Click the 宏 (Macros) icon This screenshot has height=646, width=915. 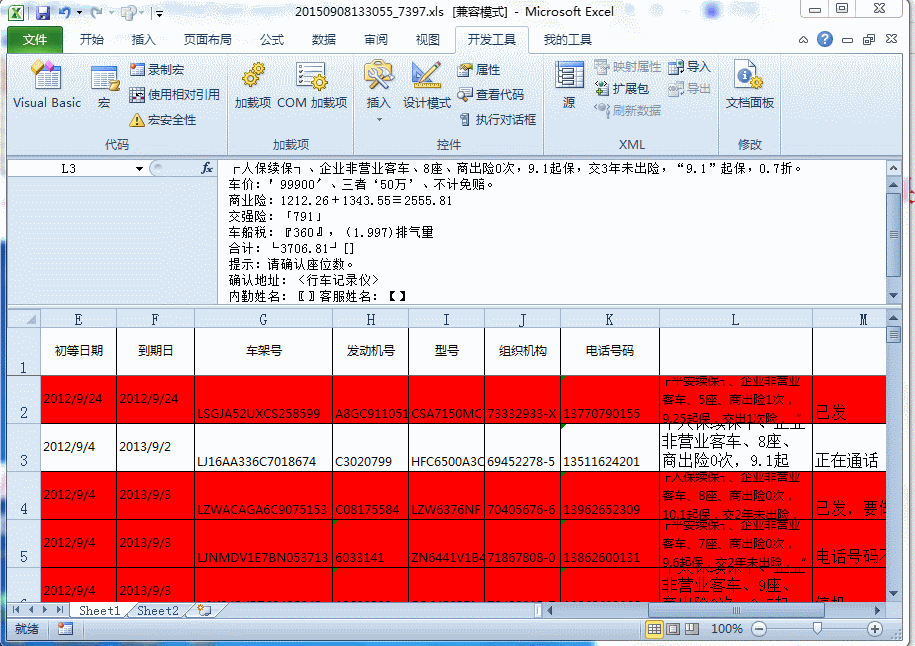(104, 85)
